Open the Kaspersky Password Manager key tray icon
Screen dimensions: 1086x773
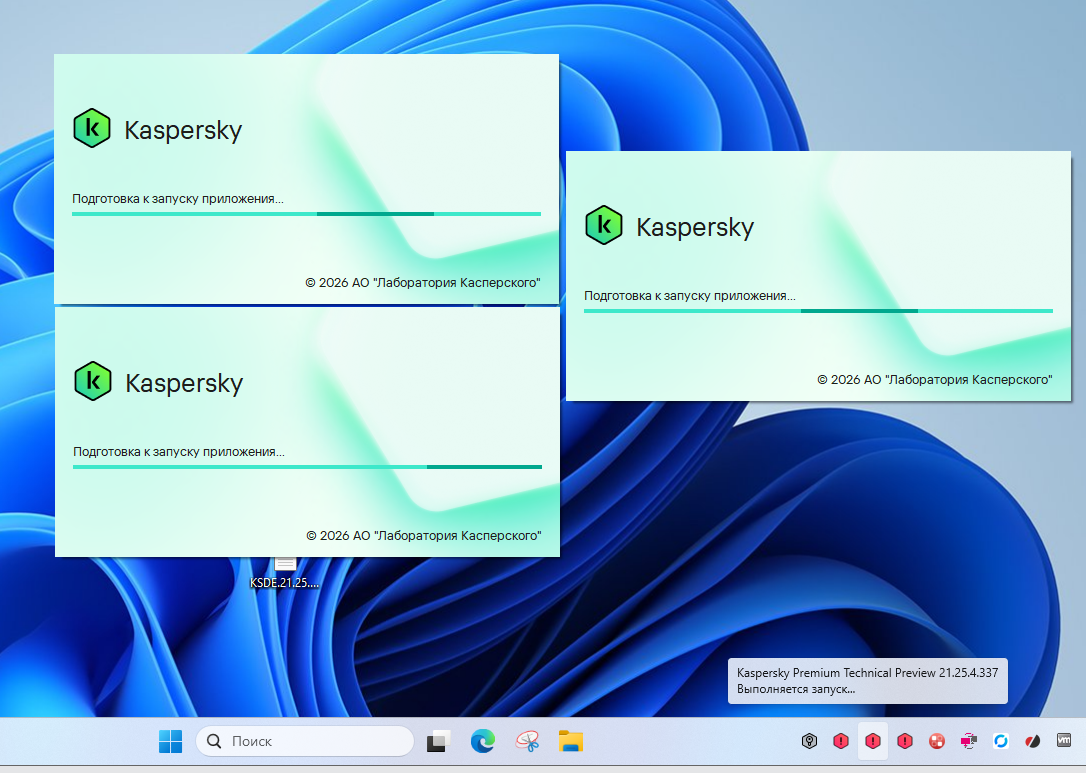click(809, 741)
